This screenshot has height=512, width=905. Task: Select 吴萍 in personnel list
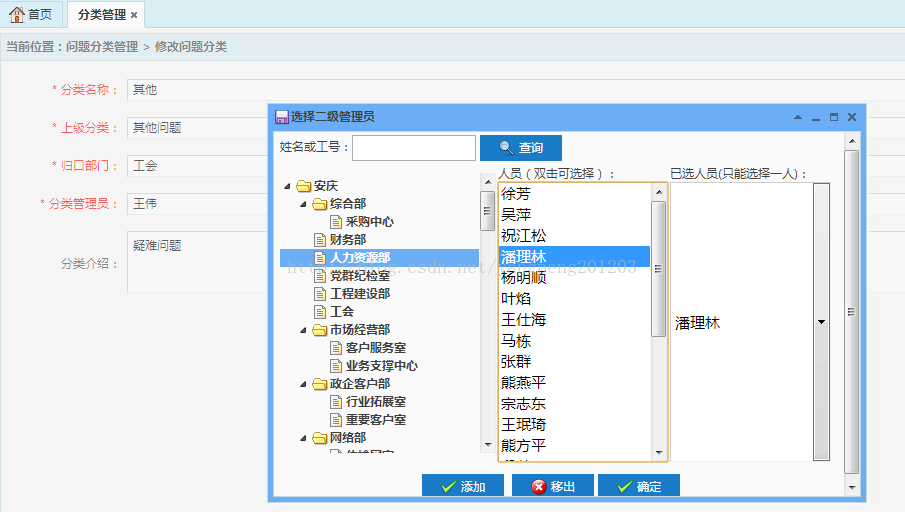pos(574,215)
